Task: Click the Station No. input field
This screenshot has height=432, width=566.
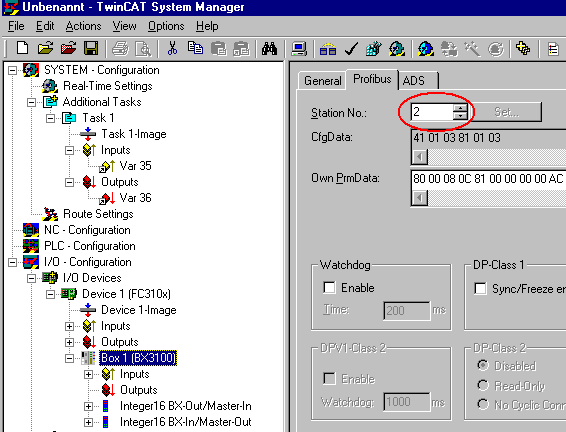Action: (432, 112)
